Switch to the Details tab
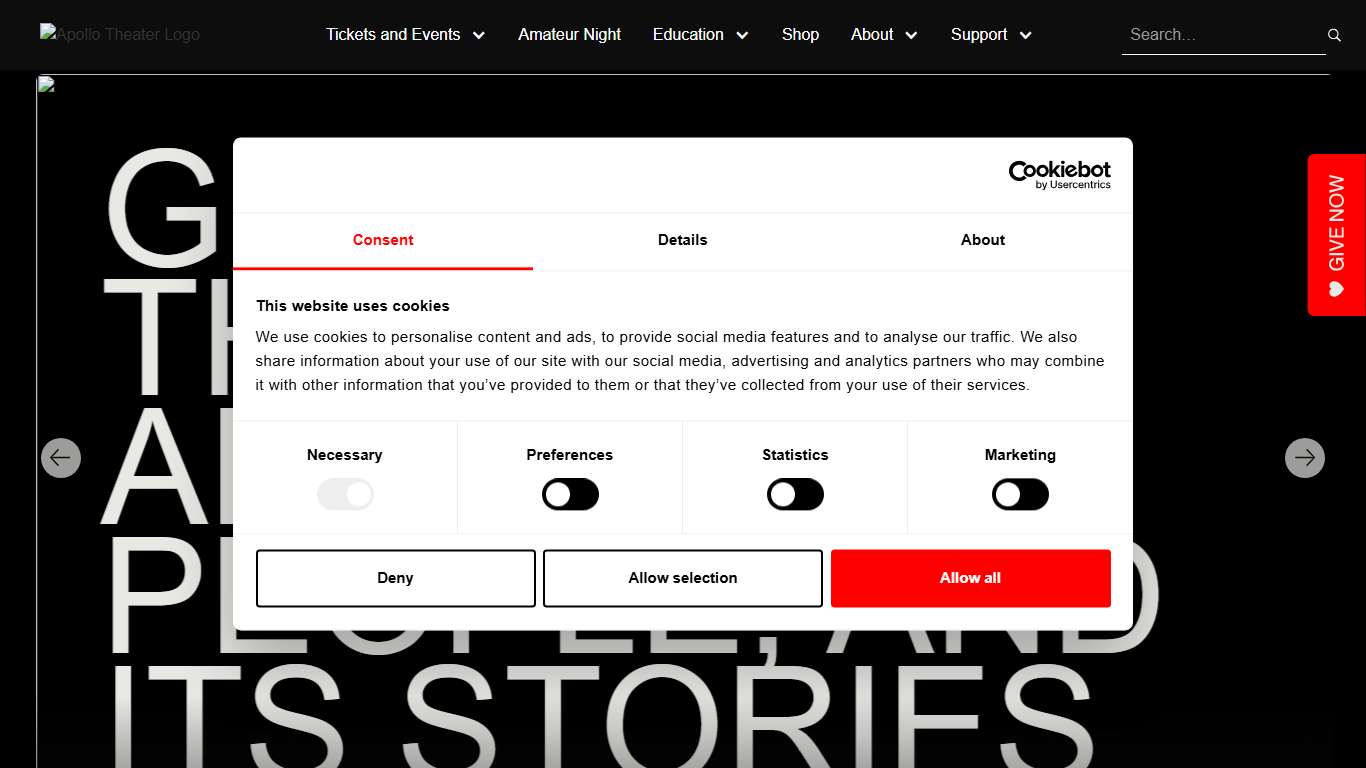Image resolution: width=1366 pixels, height=768 pixels. click(683, 240)
